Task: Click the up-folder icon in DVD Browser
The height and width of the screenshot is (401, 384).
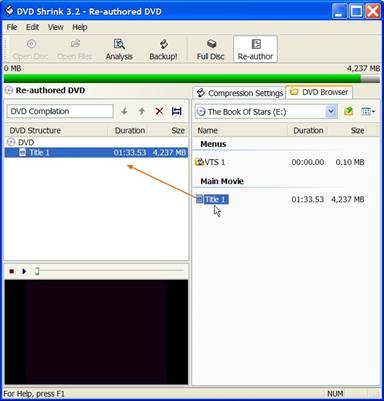Action: tap(348, 111)
